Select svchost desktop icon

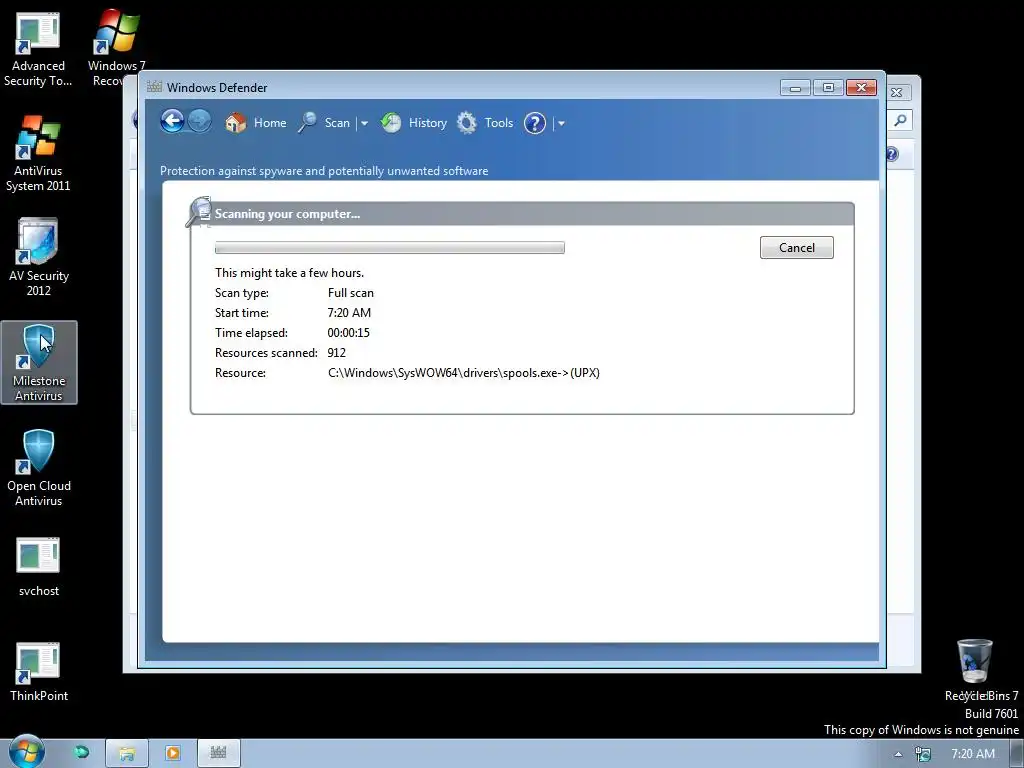point(39,567)
